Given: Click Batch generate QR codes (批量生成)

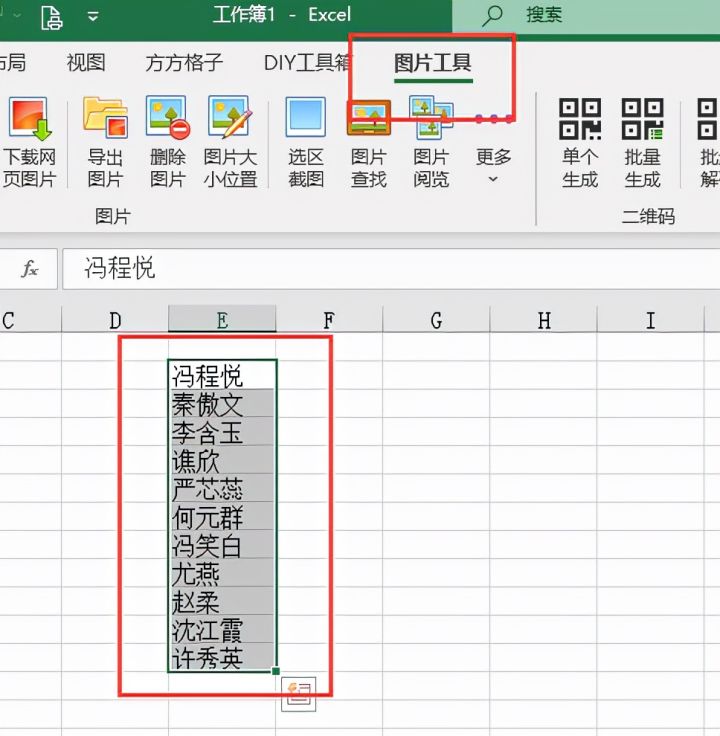Looking at the screenshot, I should [642, 142].
